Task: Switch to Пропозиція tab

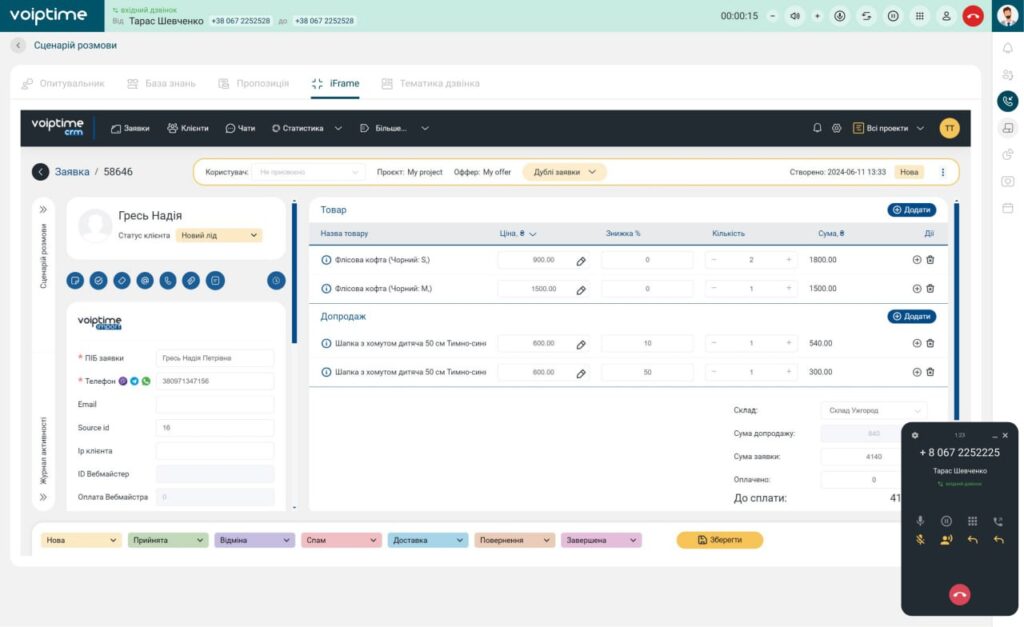Action: click(253, 84)
